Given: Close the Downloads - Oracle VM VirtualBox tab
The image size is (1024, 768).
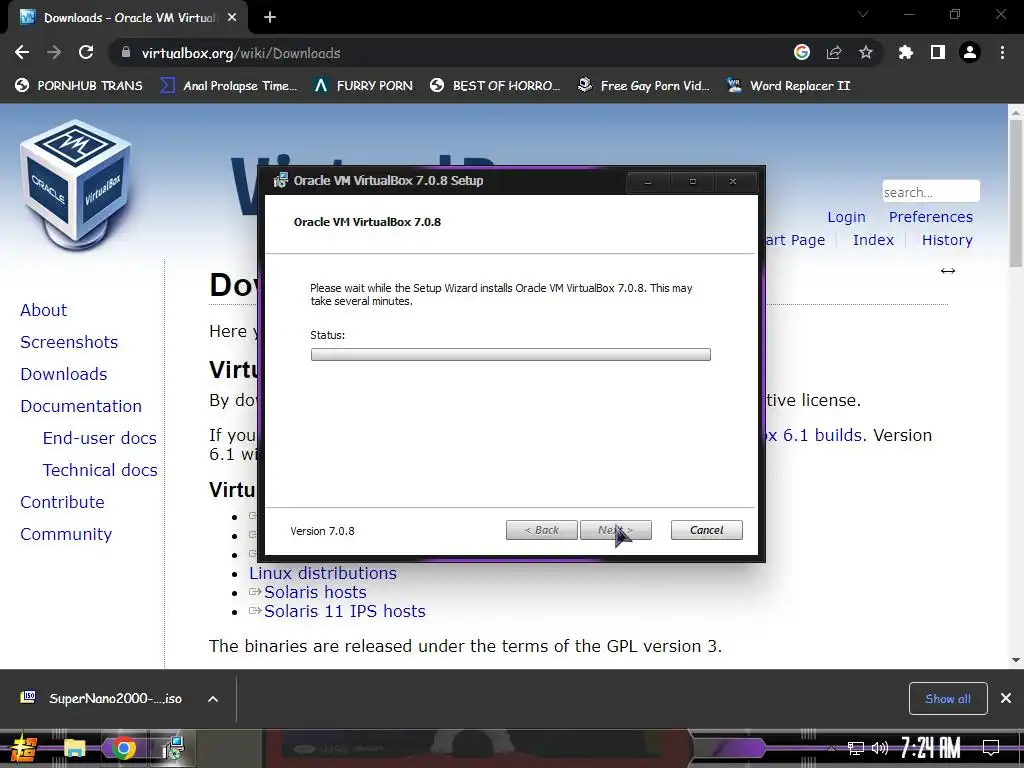Looking at the screenshot, I should pos(232,18).
